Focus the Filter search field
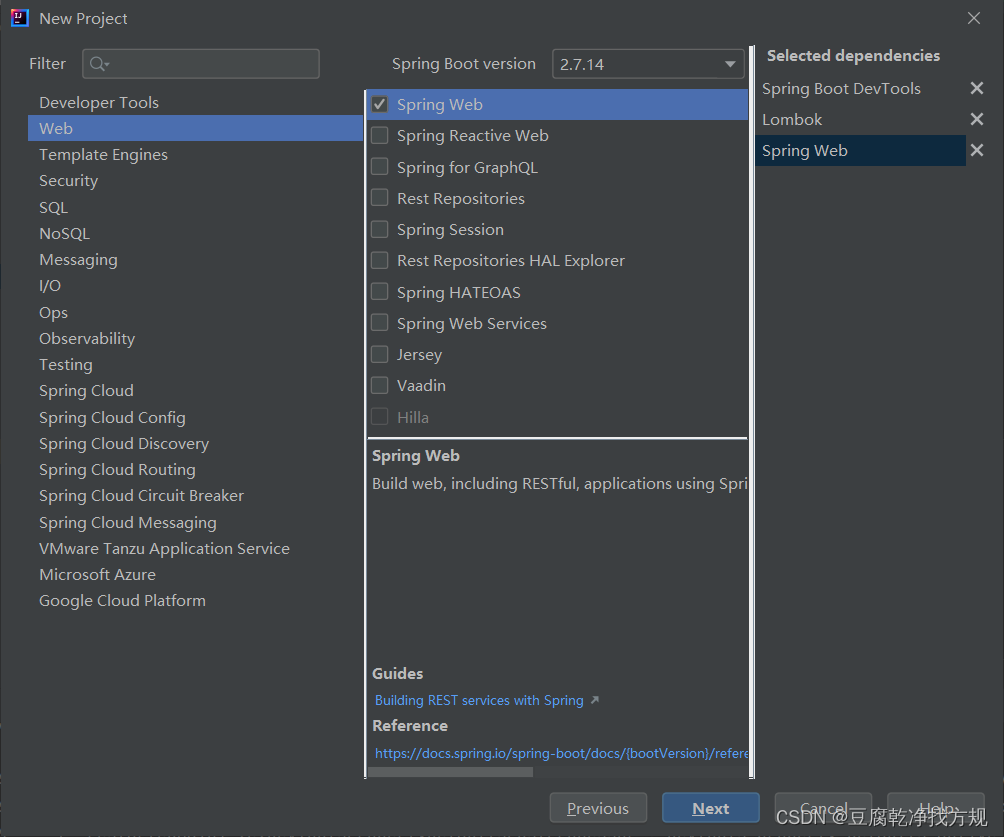 [200, 64]
